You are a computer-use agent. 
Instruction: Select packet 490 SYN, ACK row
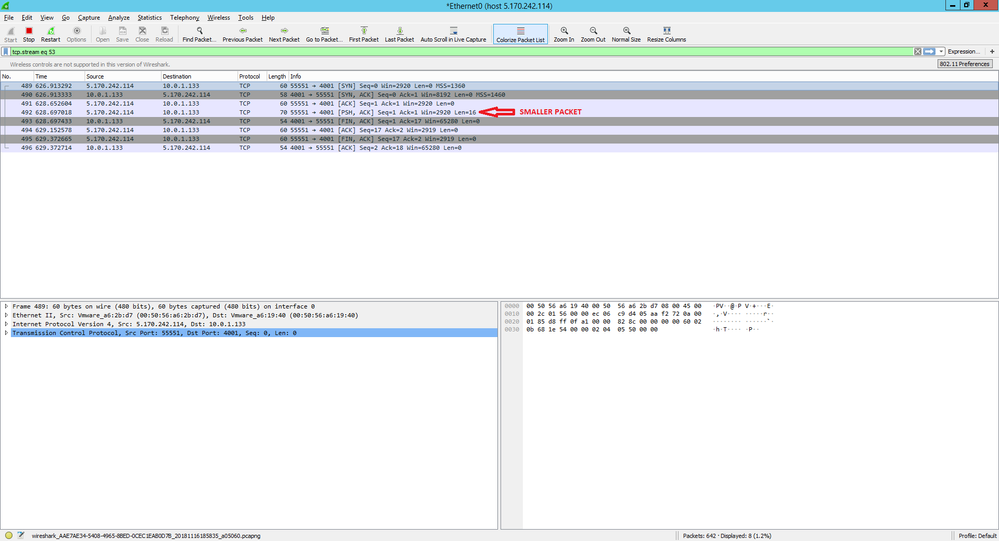500,94
